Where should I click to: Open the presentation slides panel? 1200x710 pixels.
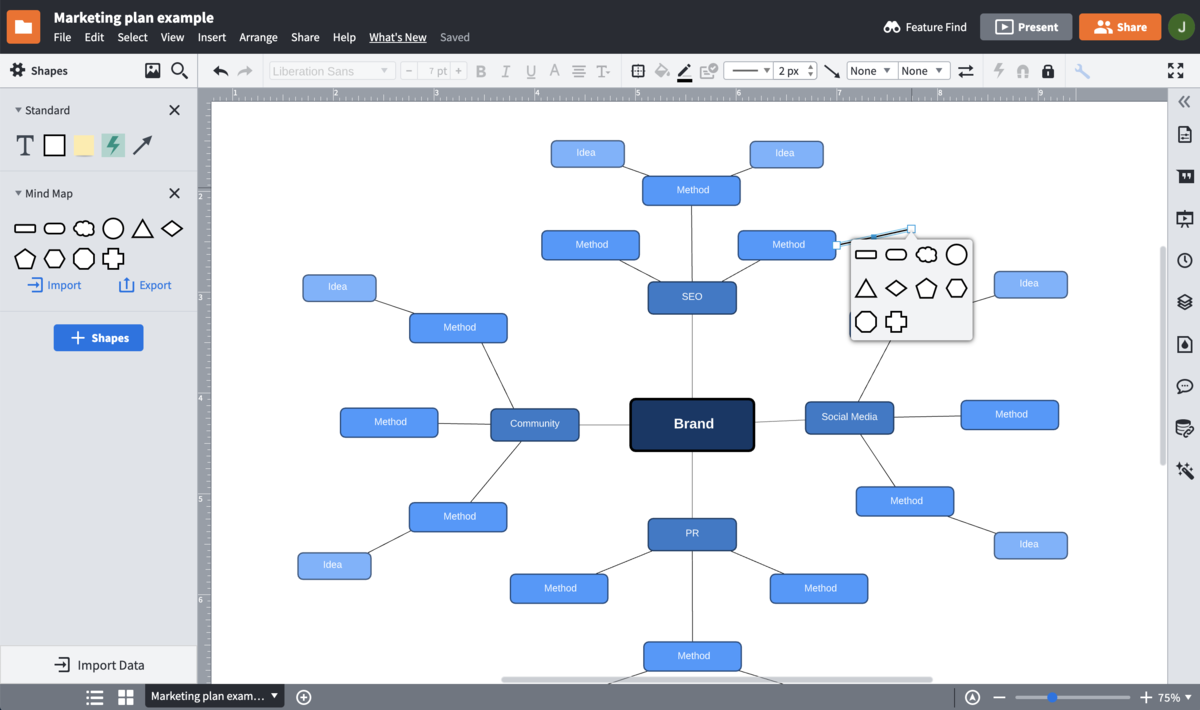pyautogui.click(x=1185, y=218)
